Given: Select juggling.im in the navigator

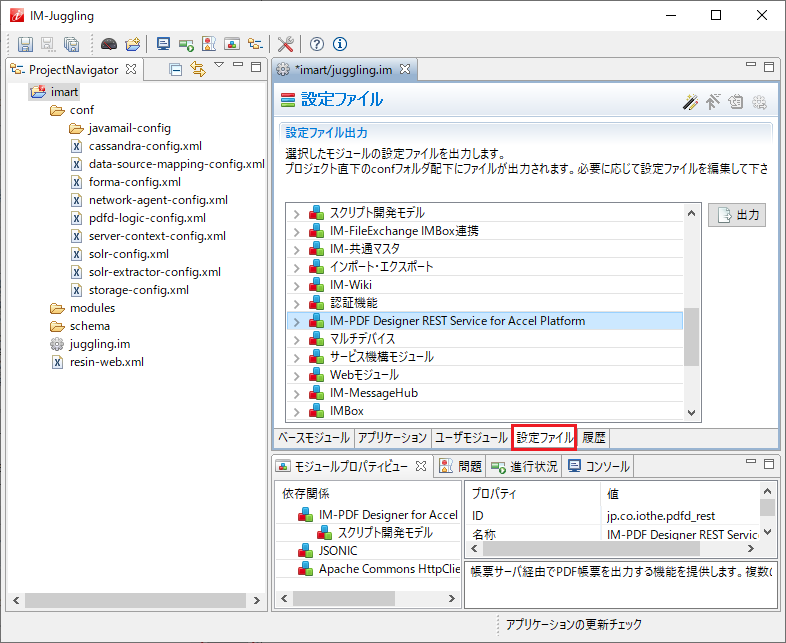Looking at the screenshot, I should click(90, 344).
